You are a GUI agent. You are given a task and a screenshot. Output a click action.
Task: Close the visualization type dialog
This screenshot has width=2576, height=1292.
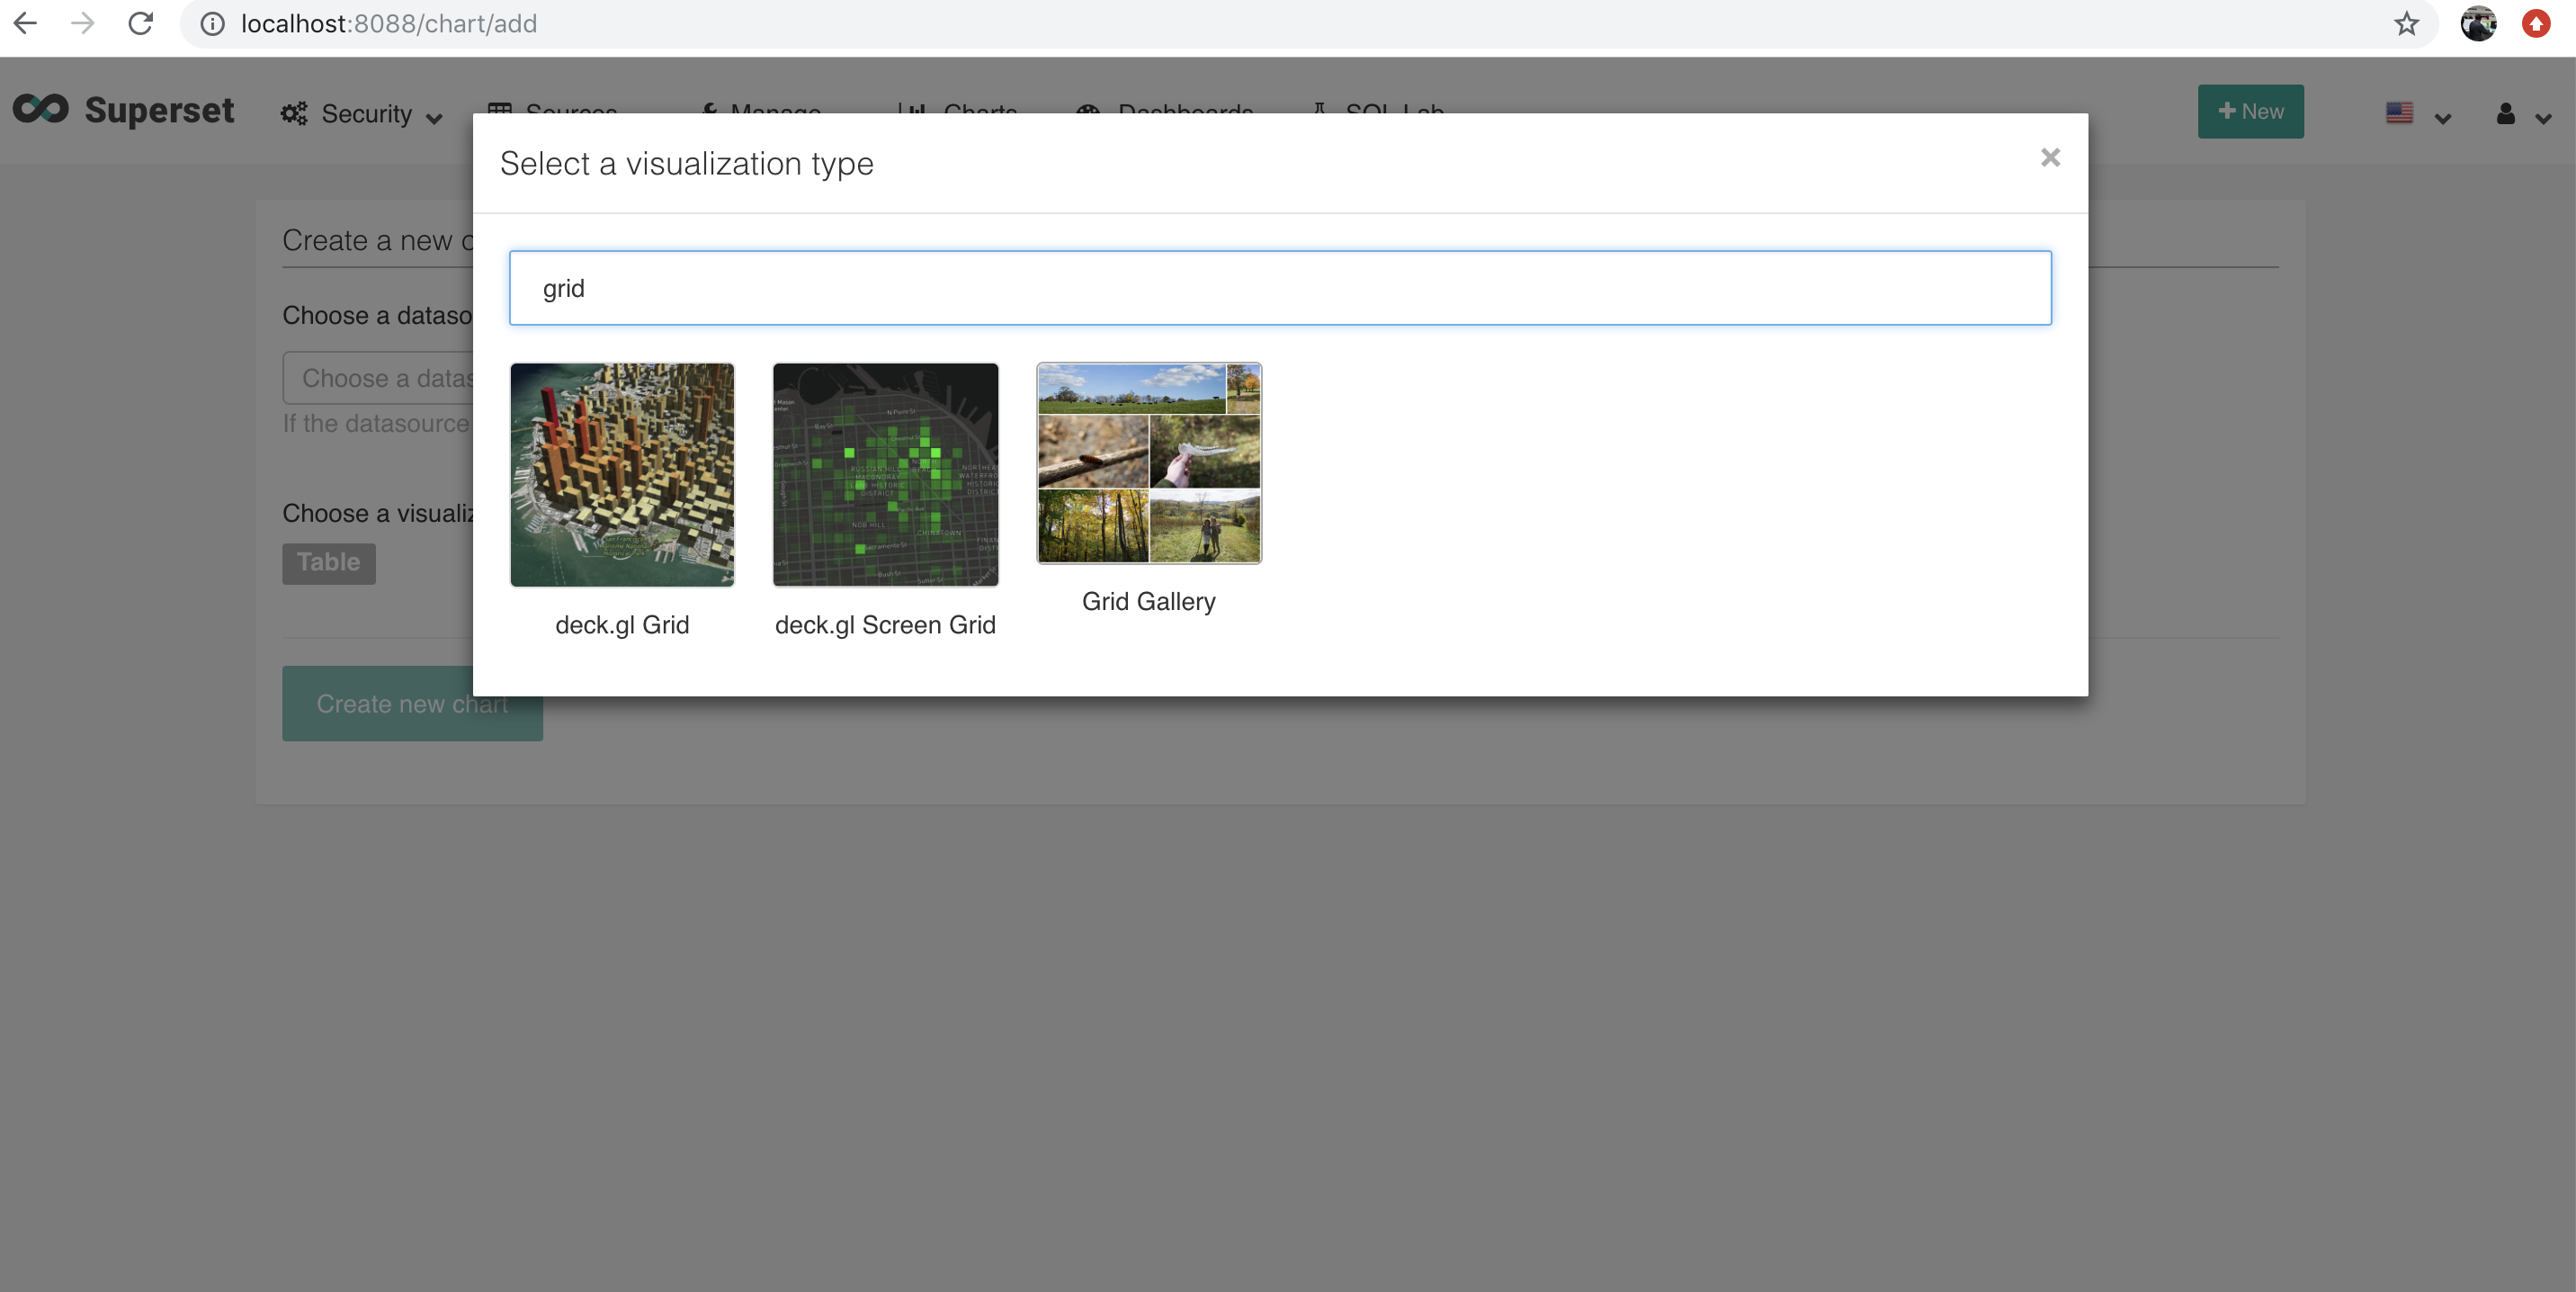[x=2049, y=158]
